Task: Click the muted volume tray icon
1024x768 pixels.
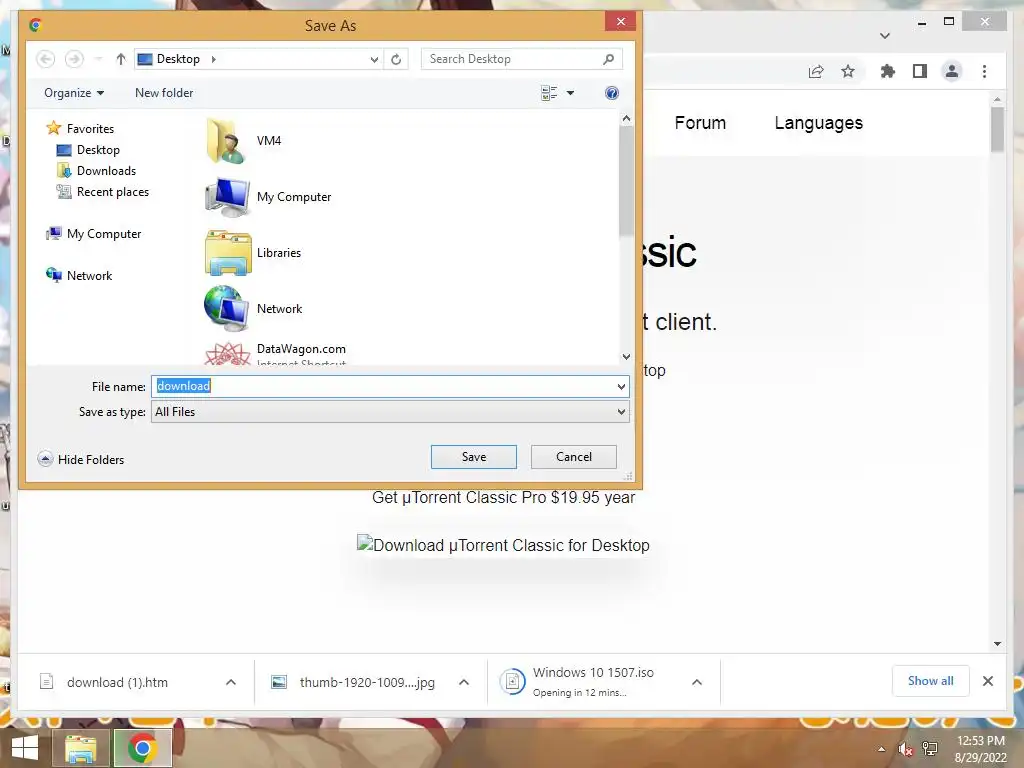Action: pyautogui.click(x=905, y=749)
